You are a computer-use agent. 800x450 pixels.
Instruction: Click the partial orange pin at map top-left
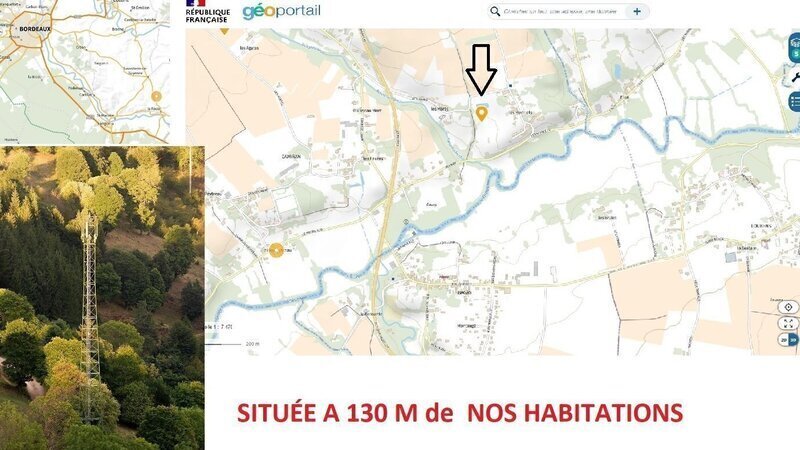point(224,29)
